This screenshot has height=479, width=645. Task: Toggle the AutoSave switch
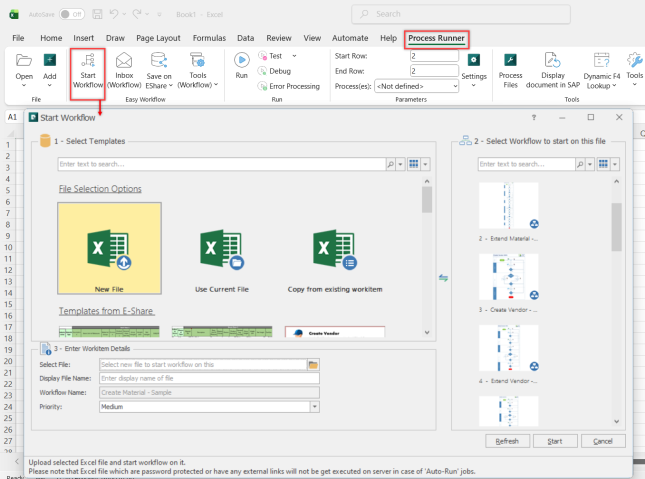(72, 14)
